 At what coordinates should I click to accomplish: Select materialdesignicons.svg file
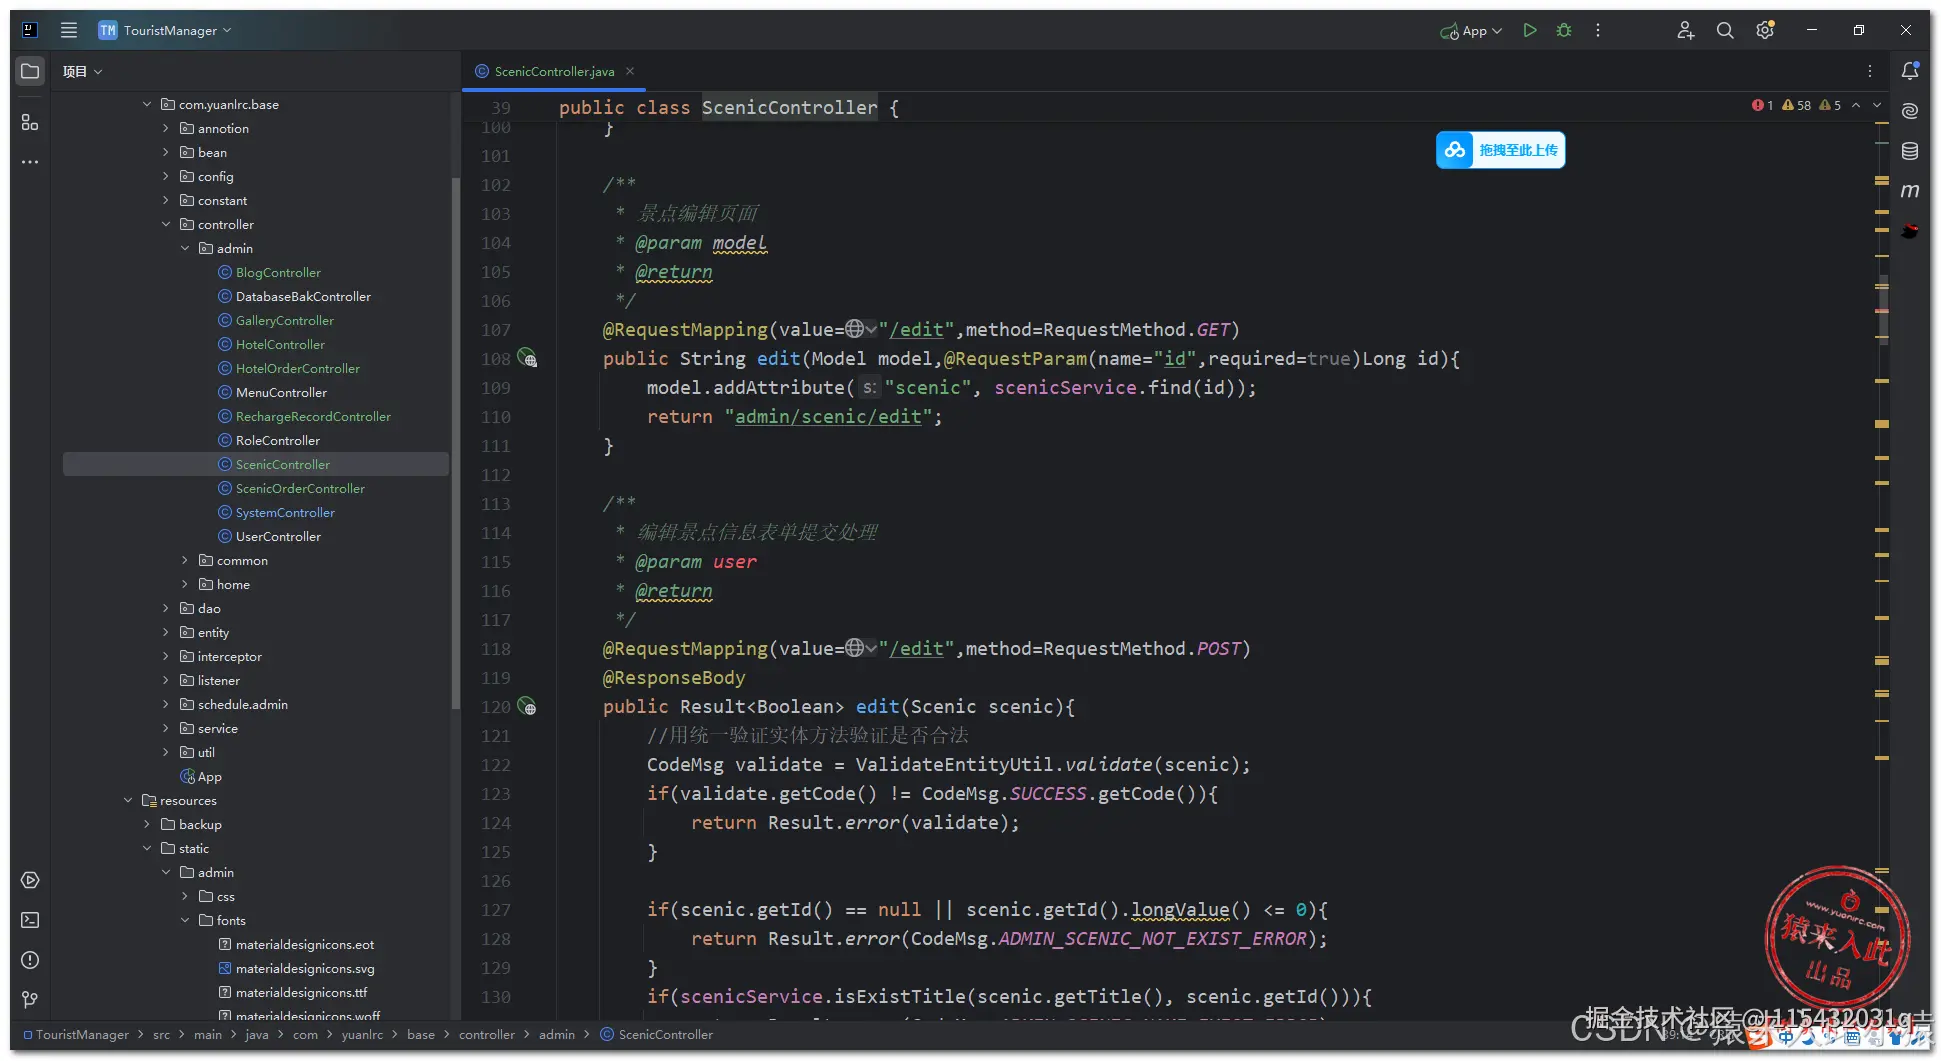click(305, 968)
